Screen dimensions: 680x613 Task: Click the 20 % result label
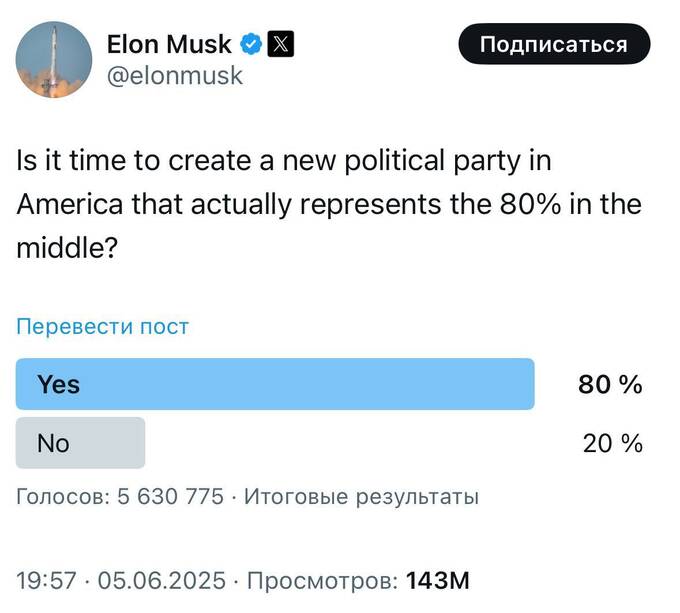(612, 443)
